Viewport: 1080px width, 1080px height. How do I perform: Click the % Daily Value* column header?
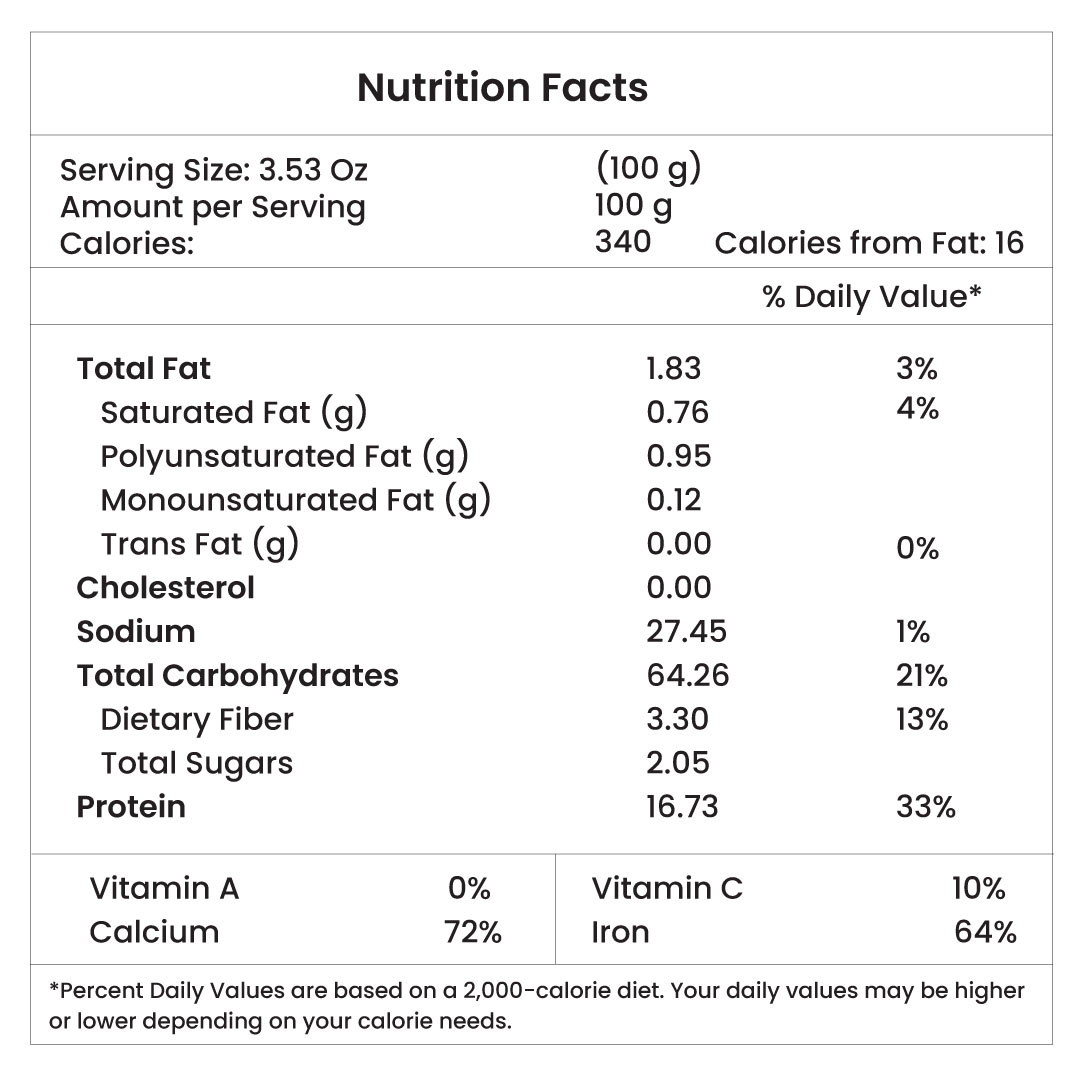coord(872,296)
